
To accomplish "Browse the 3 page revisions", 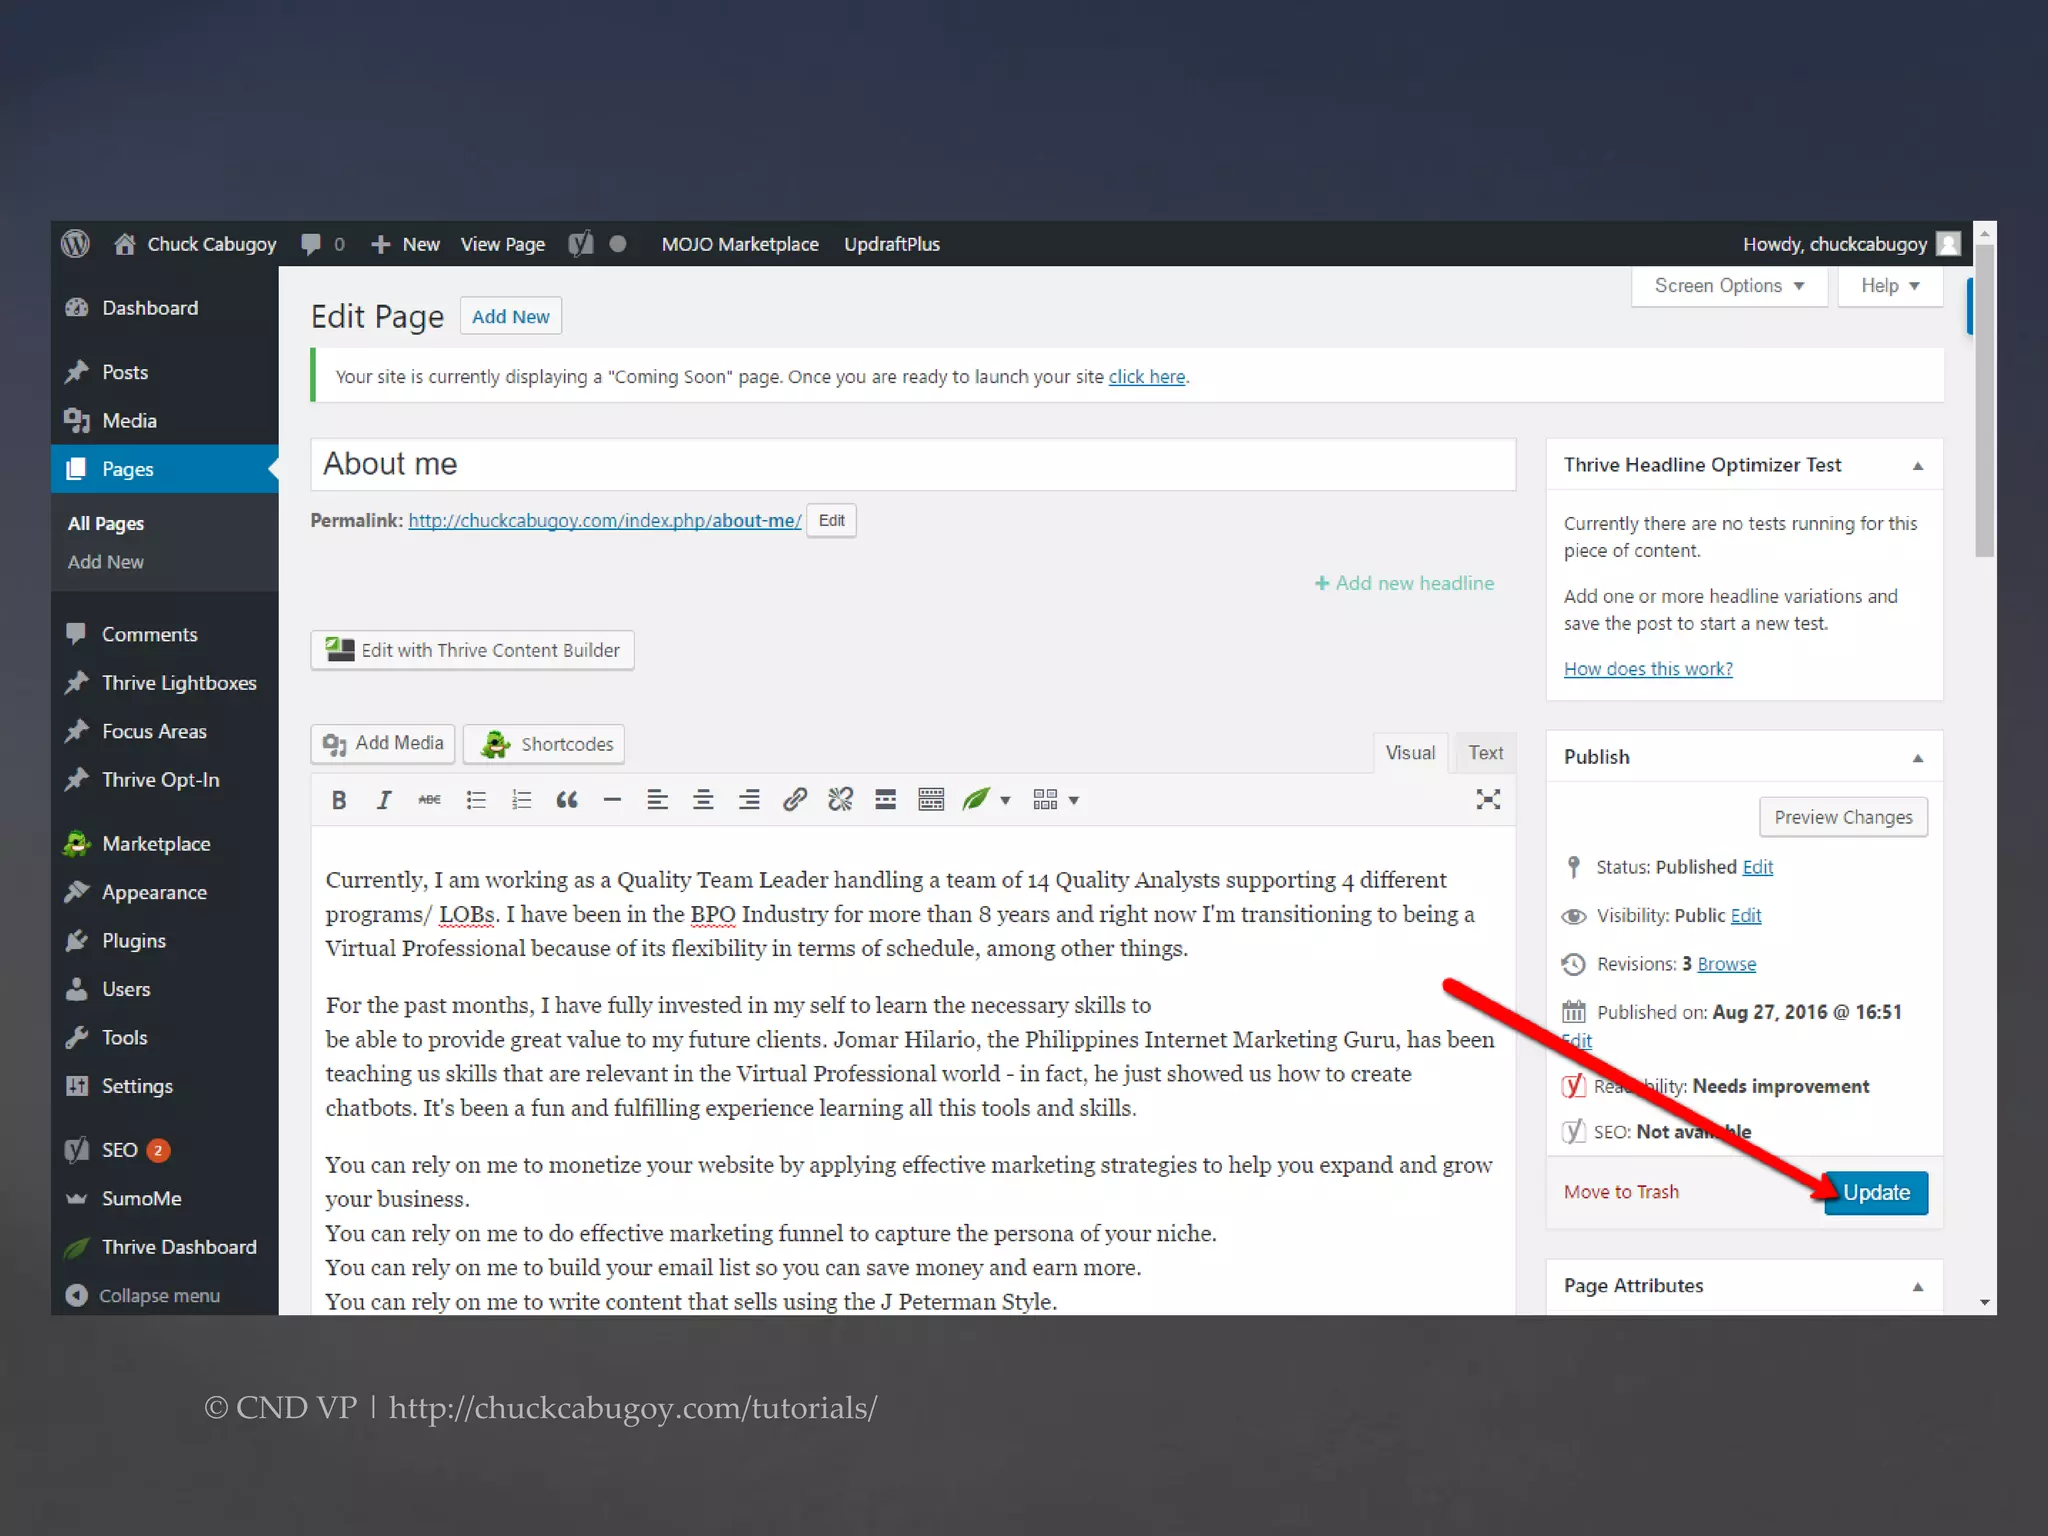I will (x=1726, y=964).
